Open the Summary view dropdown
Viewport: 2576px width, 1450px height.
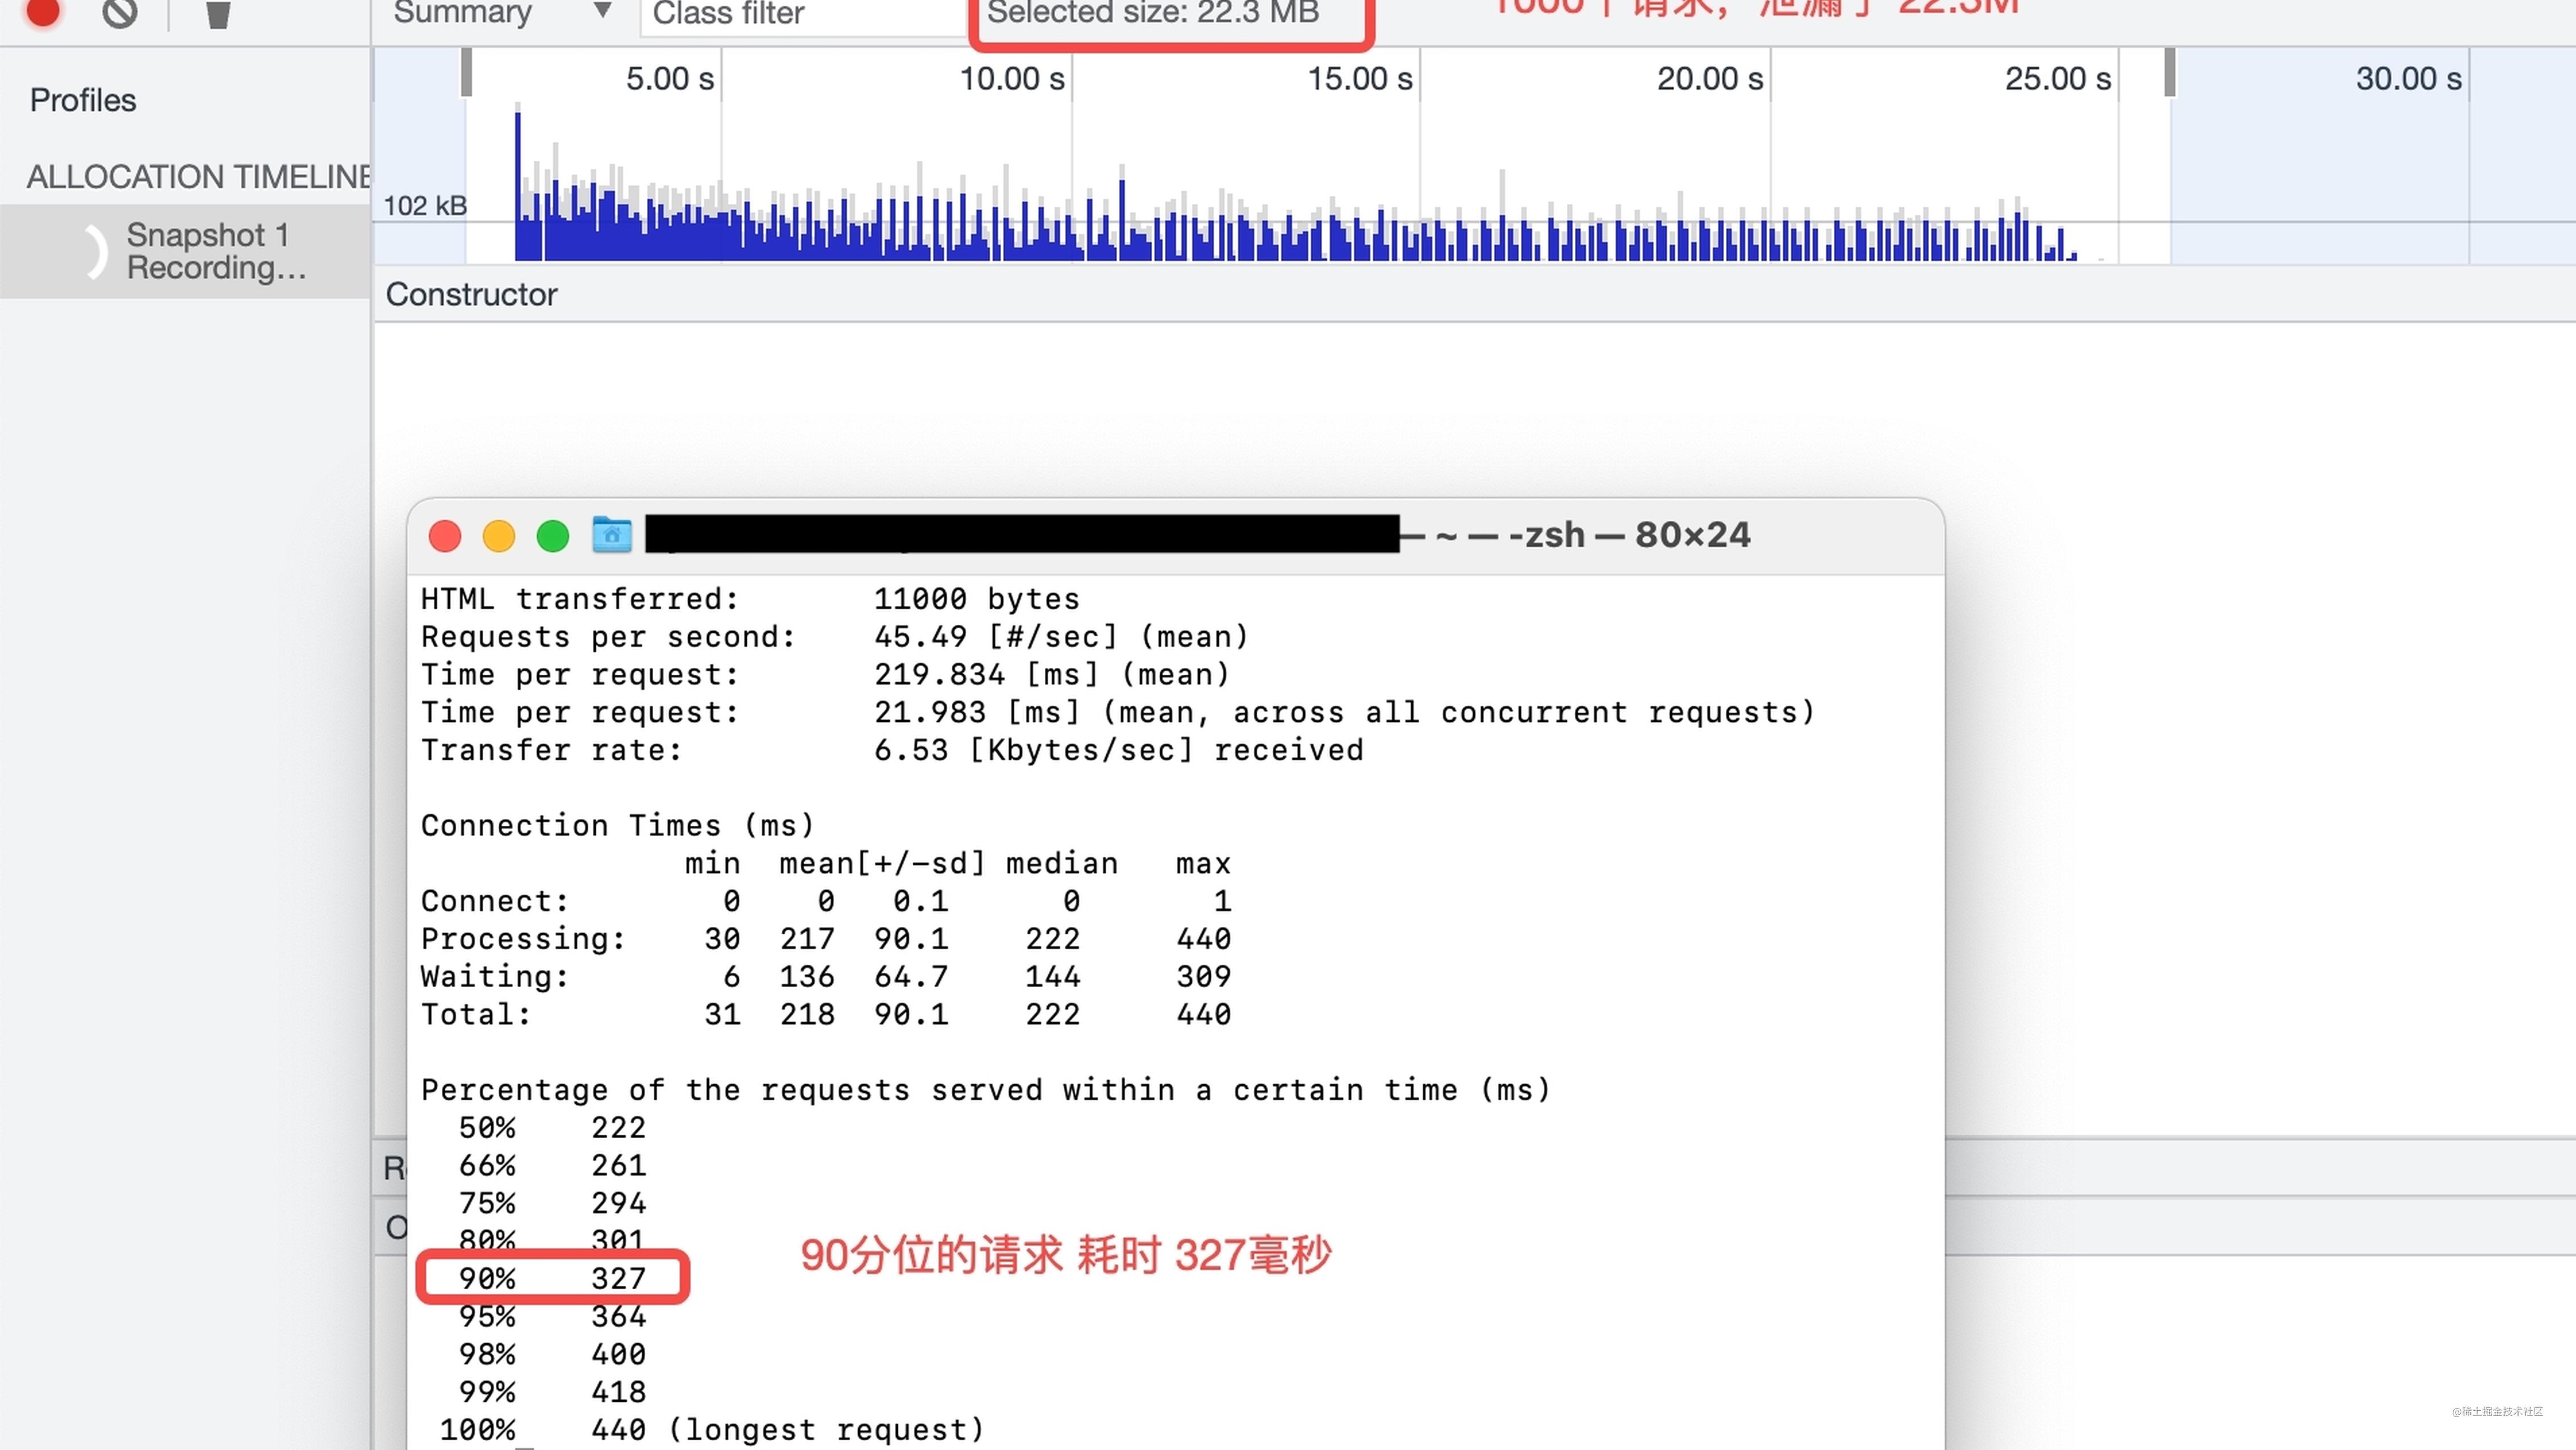tap(462, 13)
